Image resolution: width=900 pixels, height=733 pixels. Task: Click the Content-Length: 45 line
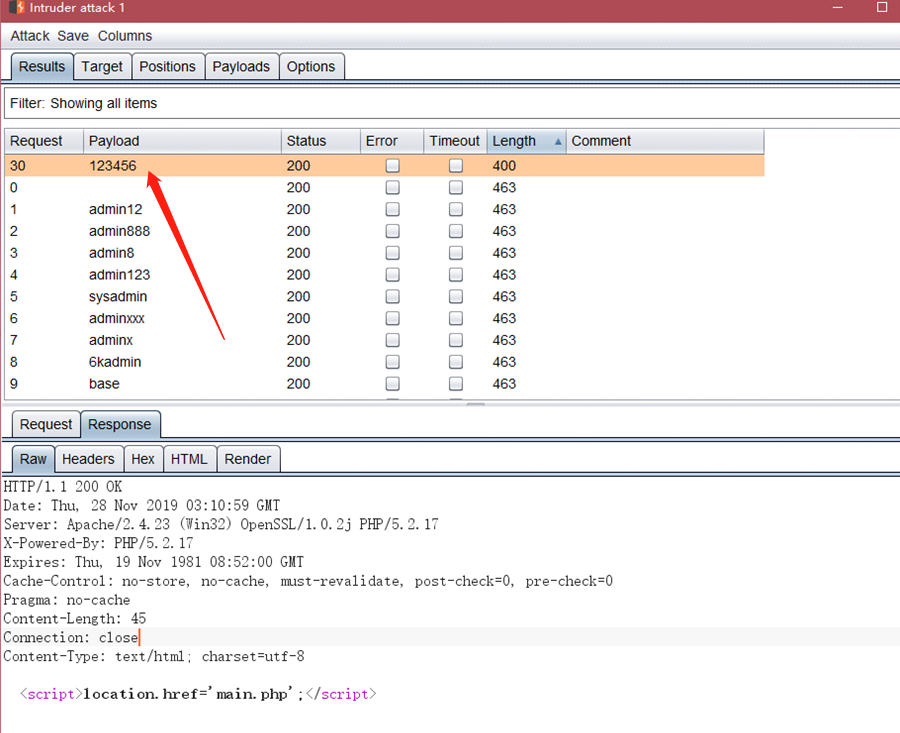[75, 619]
